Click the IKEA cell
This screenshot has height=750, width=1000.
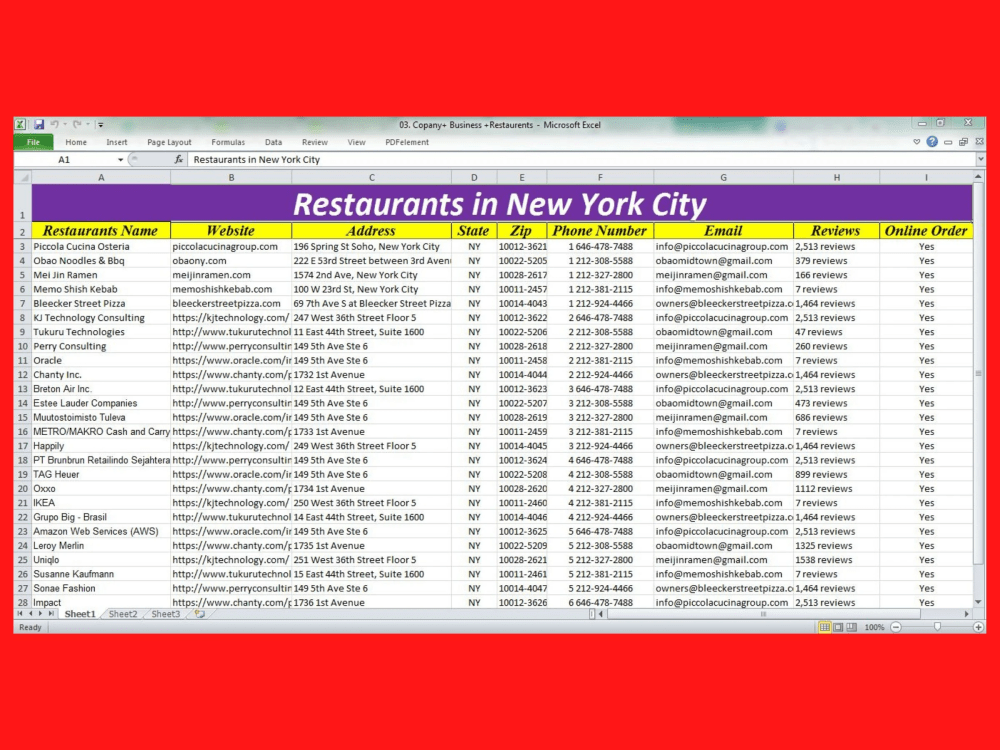(x=101, y=503)
